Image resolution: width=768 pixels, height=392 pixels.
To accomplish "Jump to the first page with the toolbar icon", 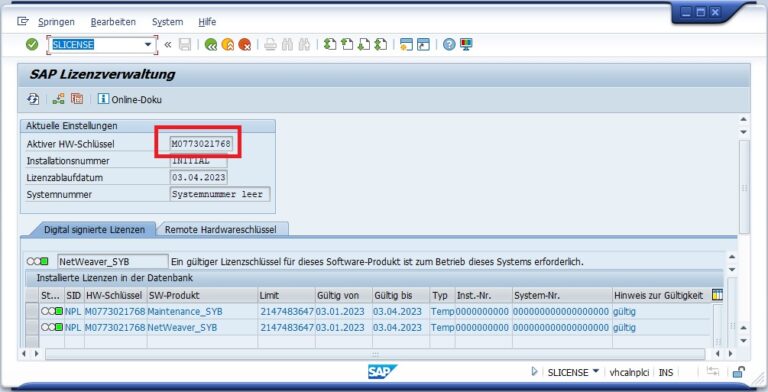I will [330, 45].
